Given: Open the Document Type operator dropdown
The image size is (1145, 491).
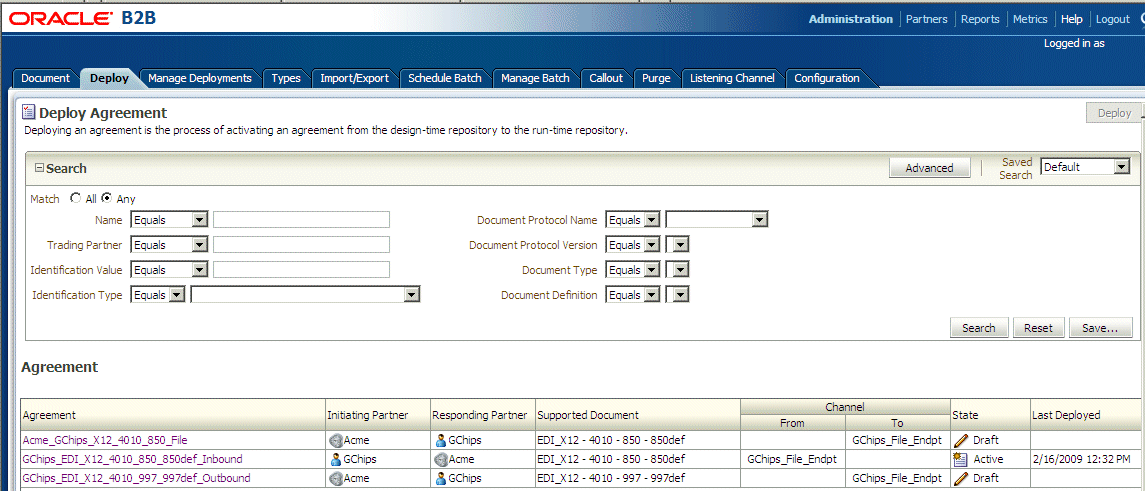Looking at the screenshot, I should [x=633, y=270].
